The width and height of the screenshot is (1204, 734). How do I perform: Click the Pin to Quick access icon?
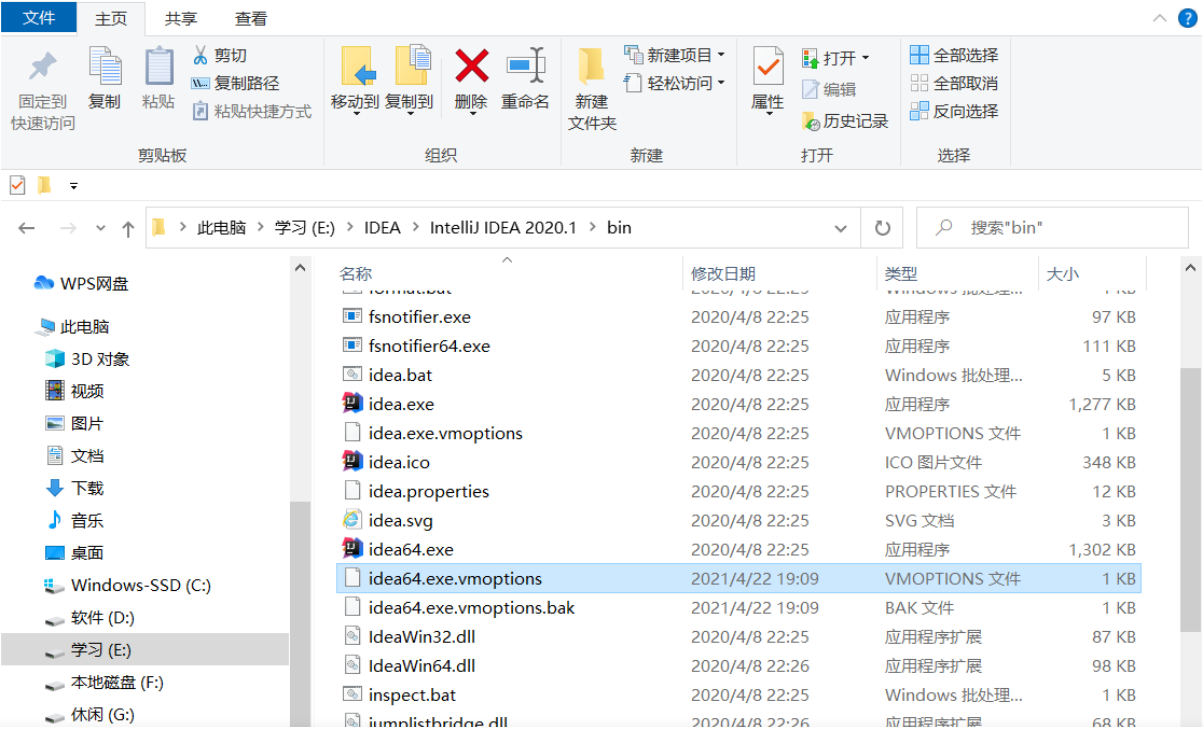(x=42, y=67)
